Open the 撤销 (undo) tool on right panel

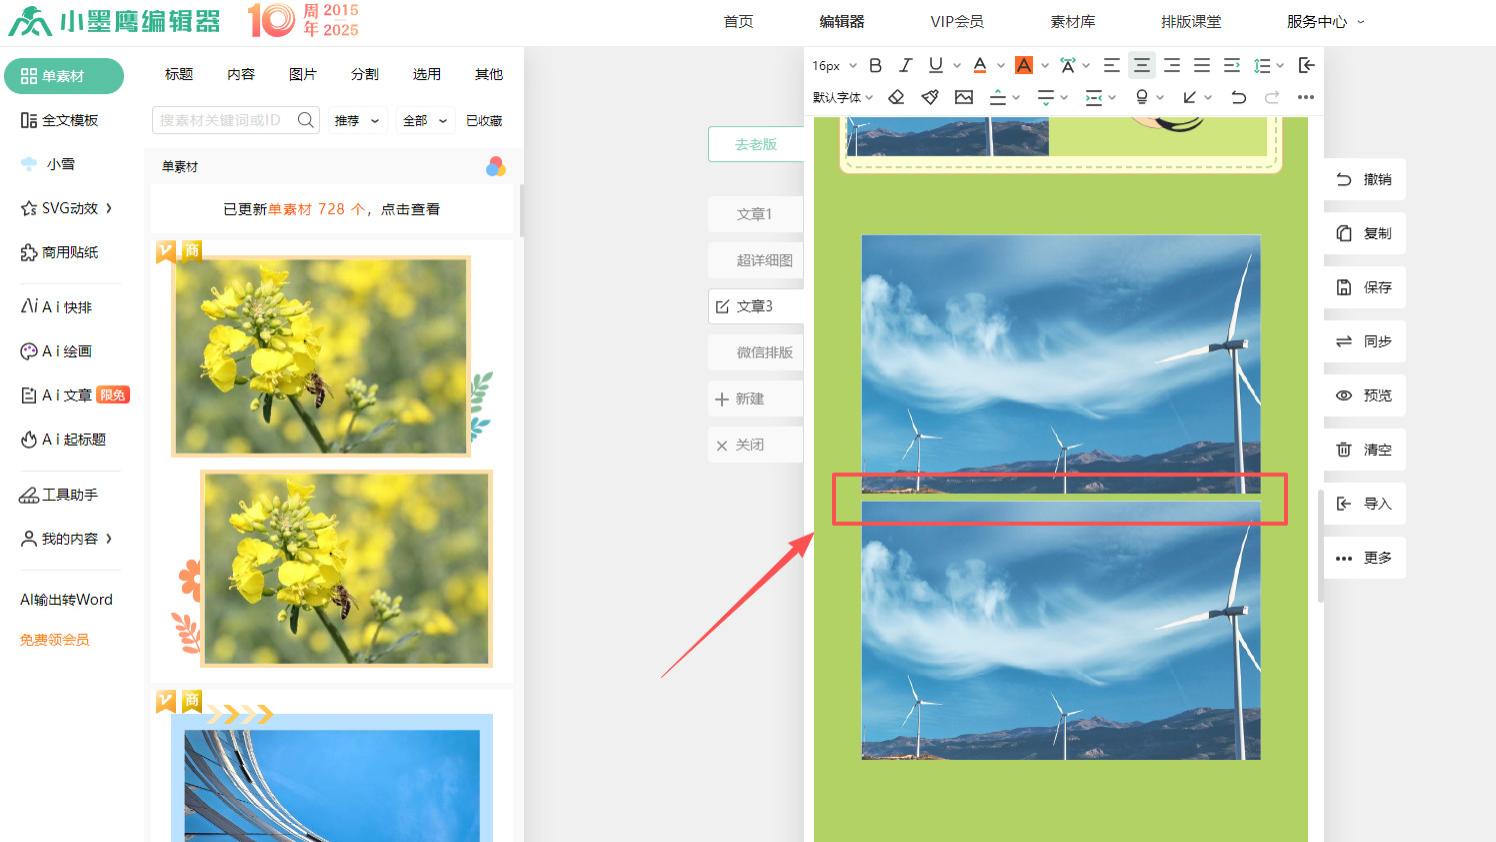pos(1364,179)
